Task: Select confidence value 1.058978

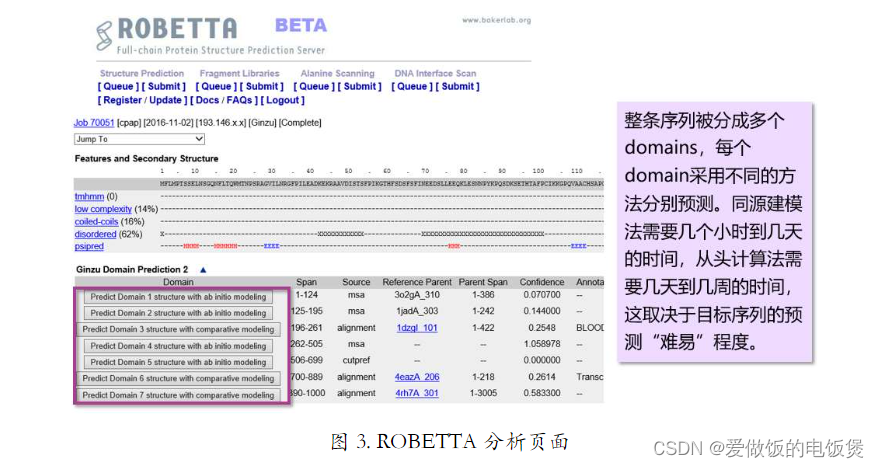Action: tap(542, 344)
